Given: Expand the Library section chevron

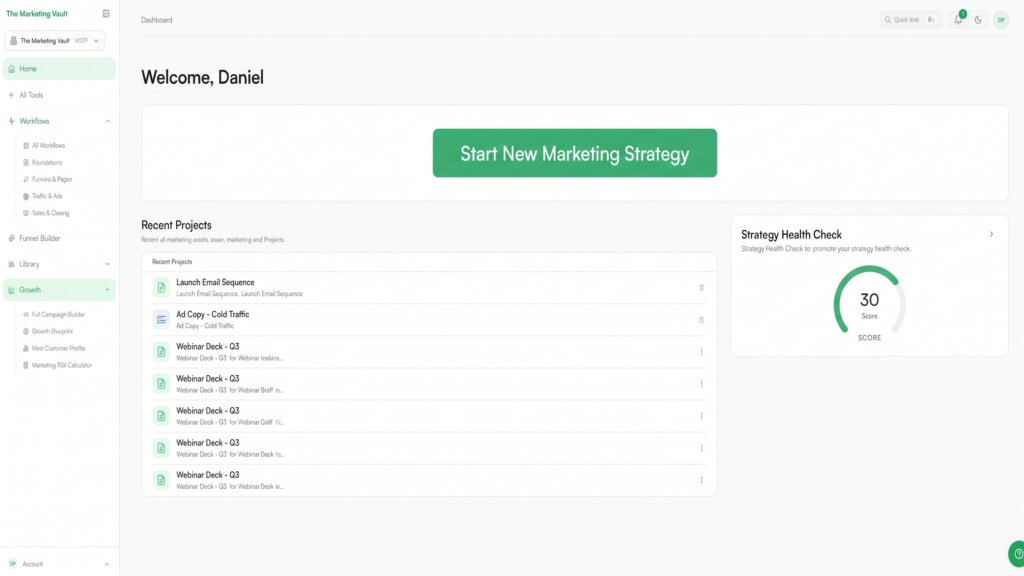Looking at the screenshot, I should tap(107, 264).
